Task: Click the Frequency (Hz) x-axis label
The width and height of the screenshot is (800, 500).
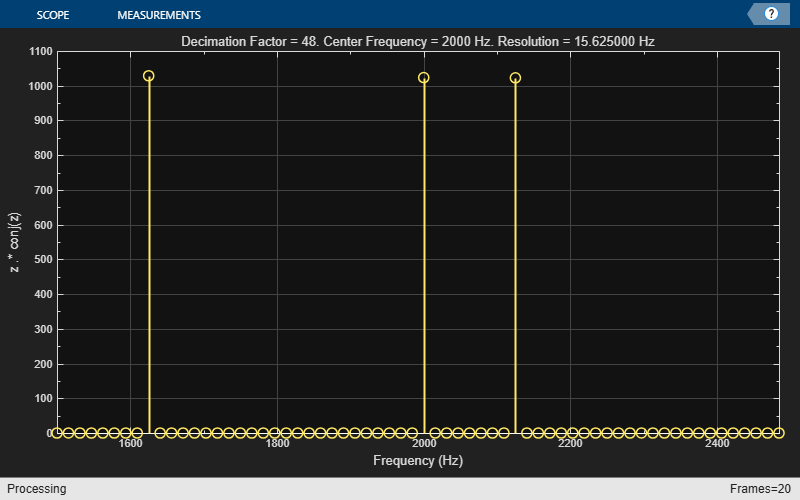Action: pos(418,461)
